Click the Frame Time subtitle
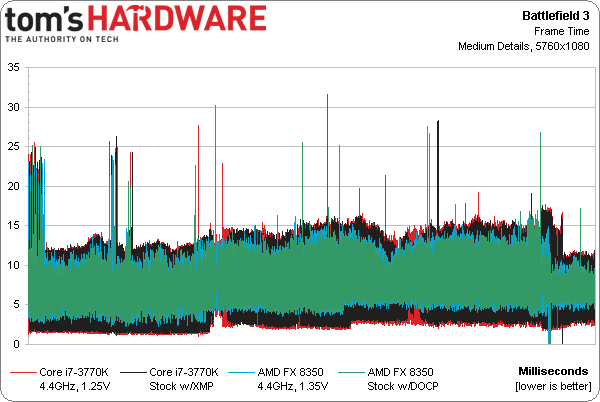This screenshot has height=402, width=600. point(562,31)
